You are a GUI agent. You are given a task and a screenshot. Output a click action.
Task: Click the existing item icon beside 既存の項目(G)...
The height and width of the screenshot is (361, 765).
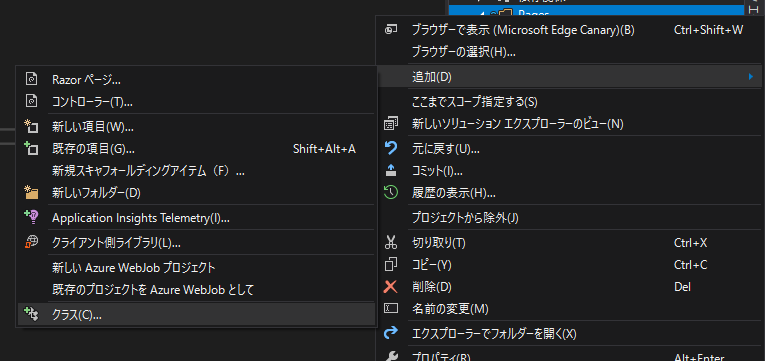coord(31,148)
